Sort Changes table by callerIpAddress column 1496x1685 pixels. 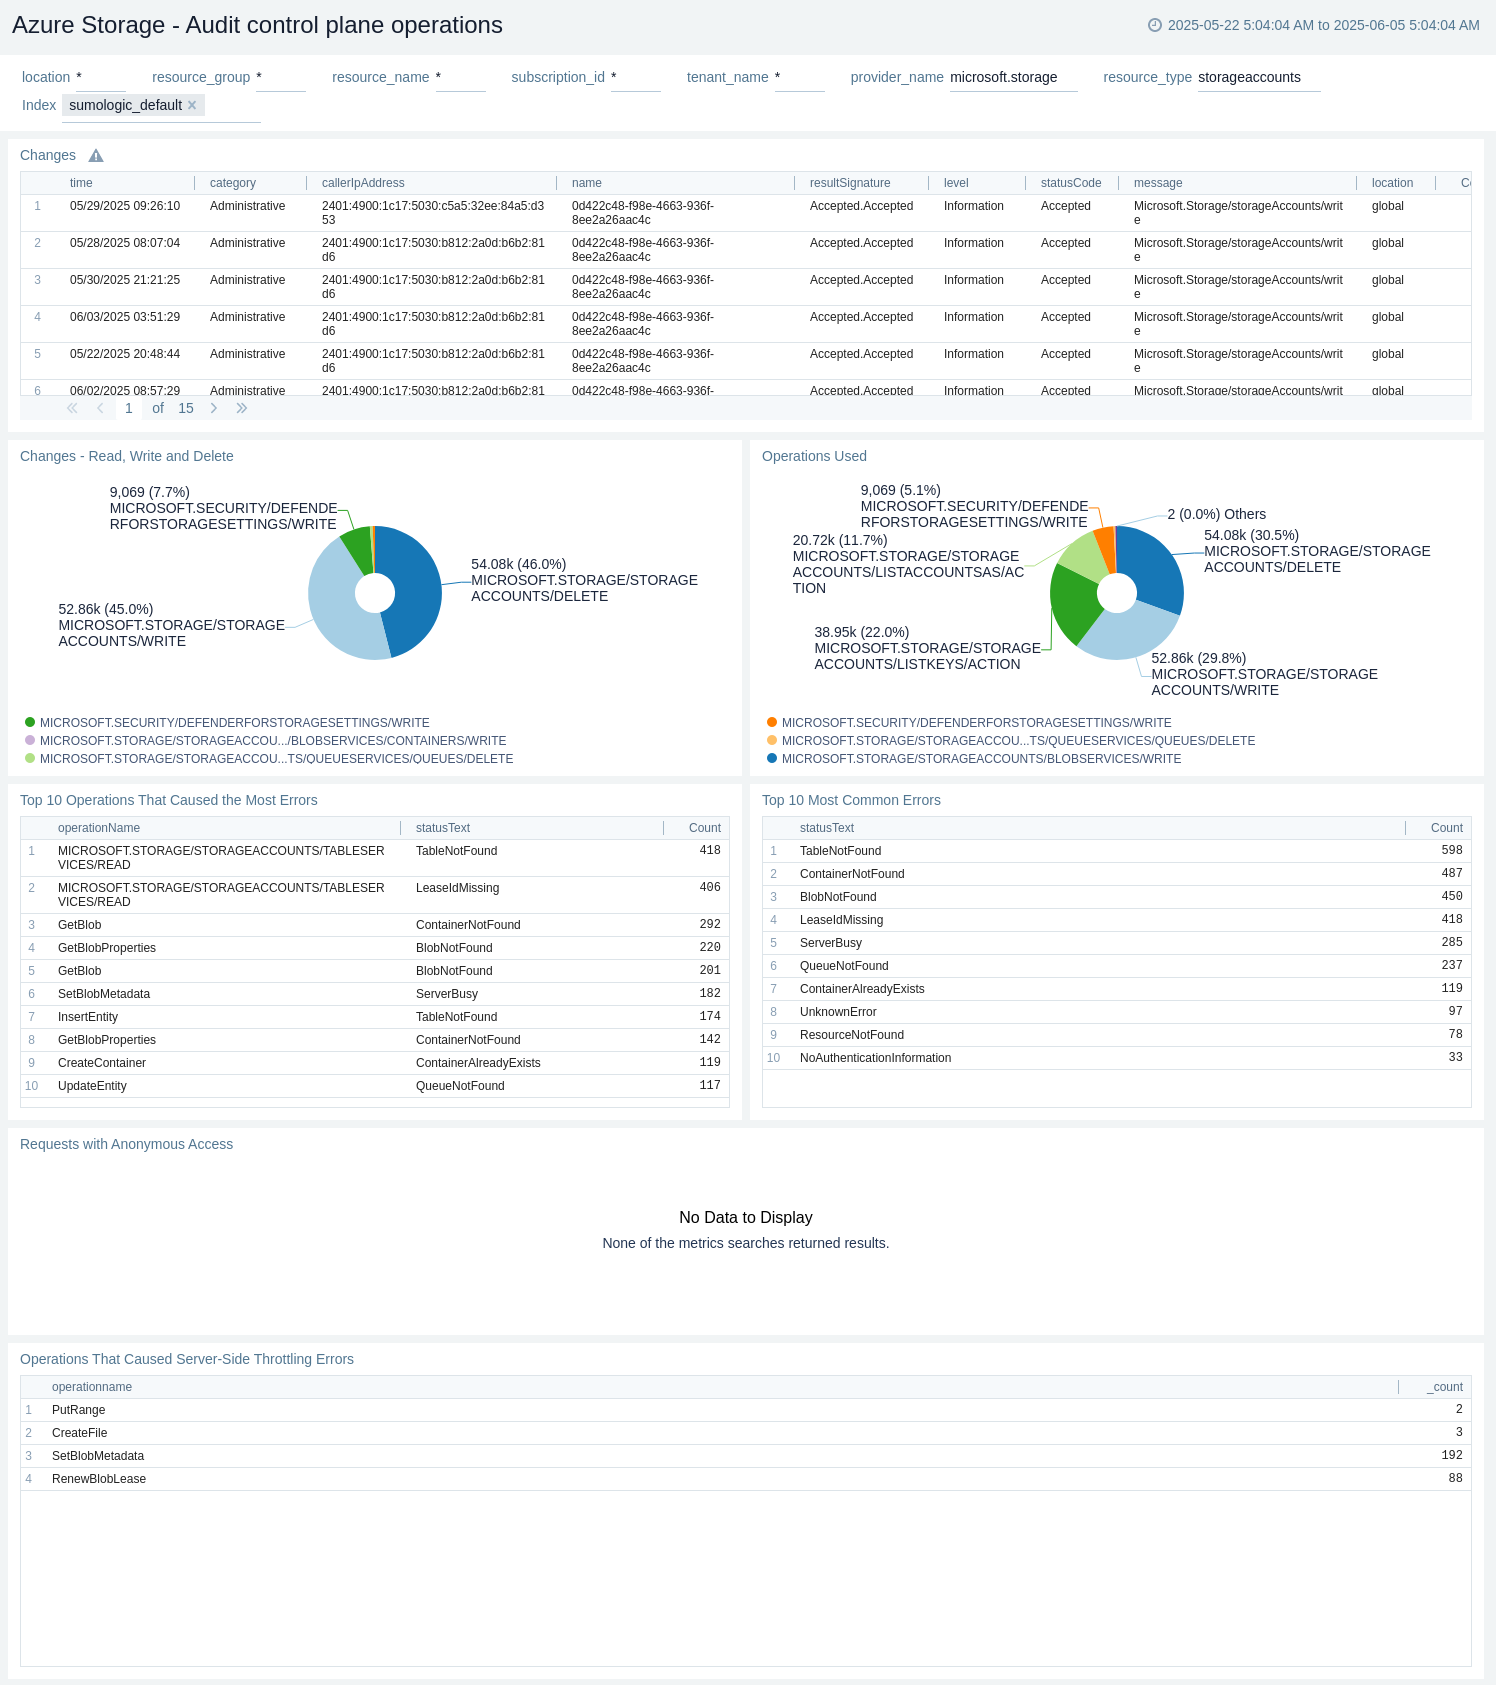click(363, 183)
